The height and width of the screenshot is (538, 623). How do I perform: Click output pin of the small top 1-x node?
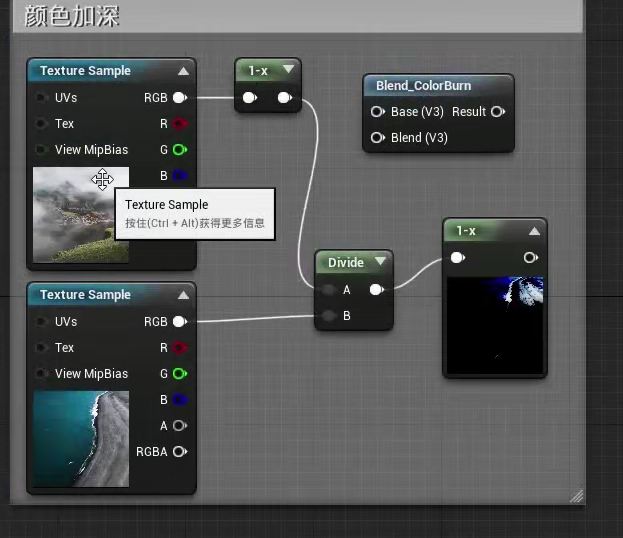pos(285,98)
